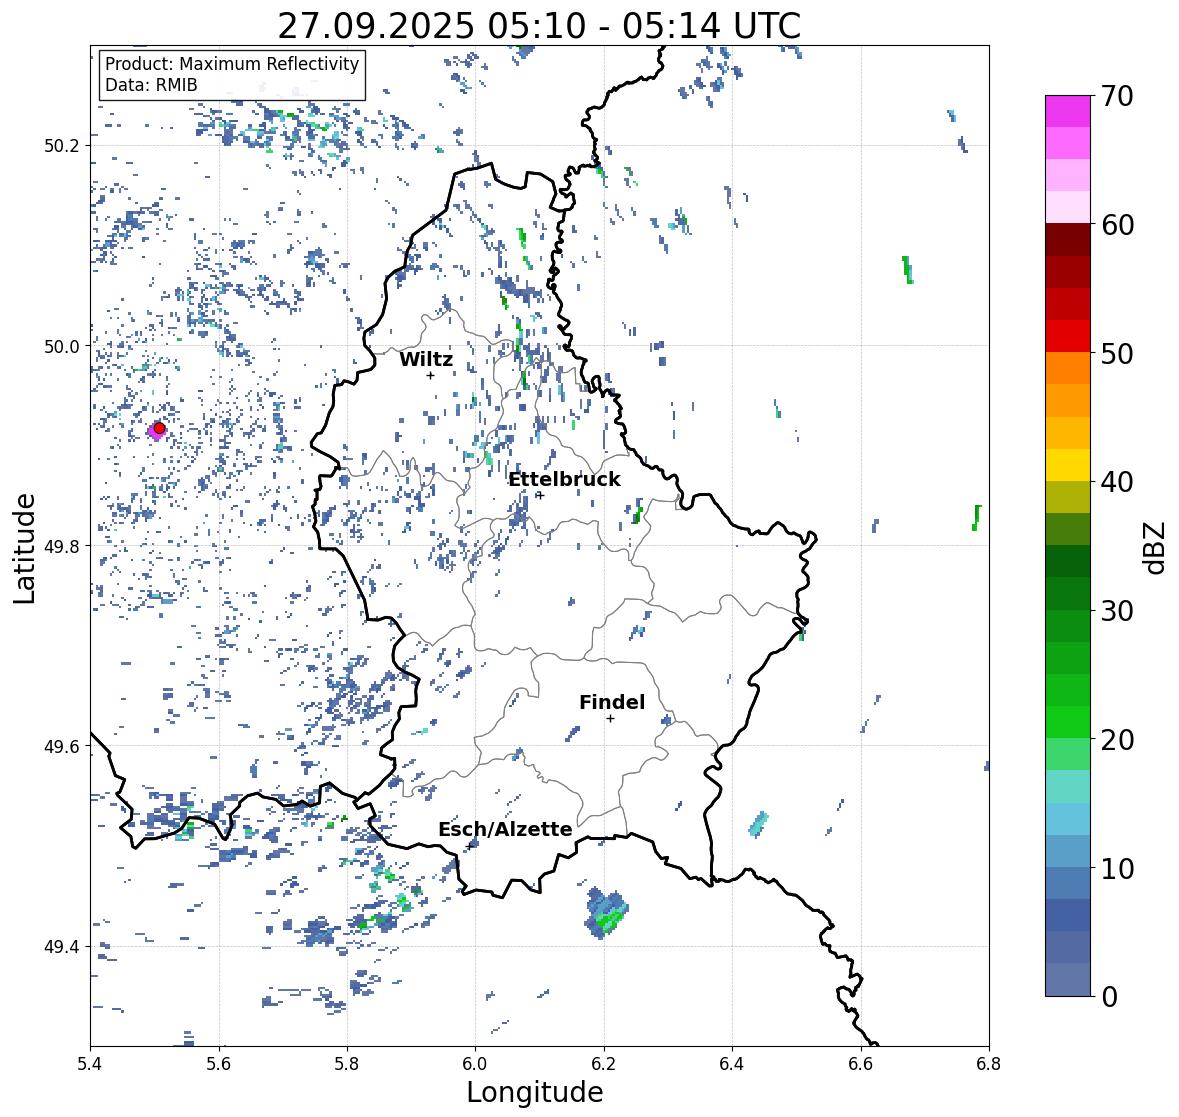Click the 5.6 longitude tick label
Screen dimensions: 1179x1117
[x=219, y=1064]
